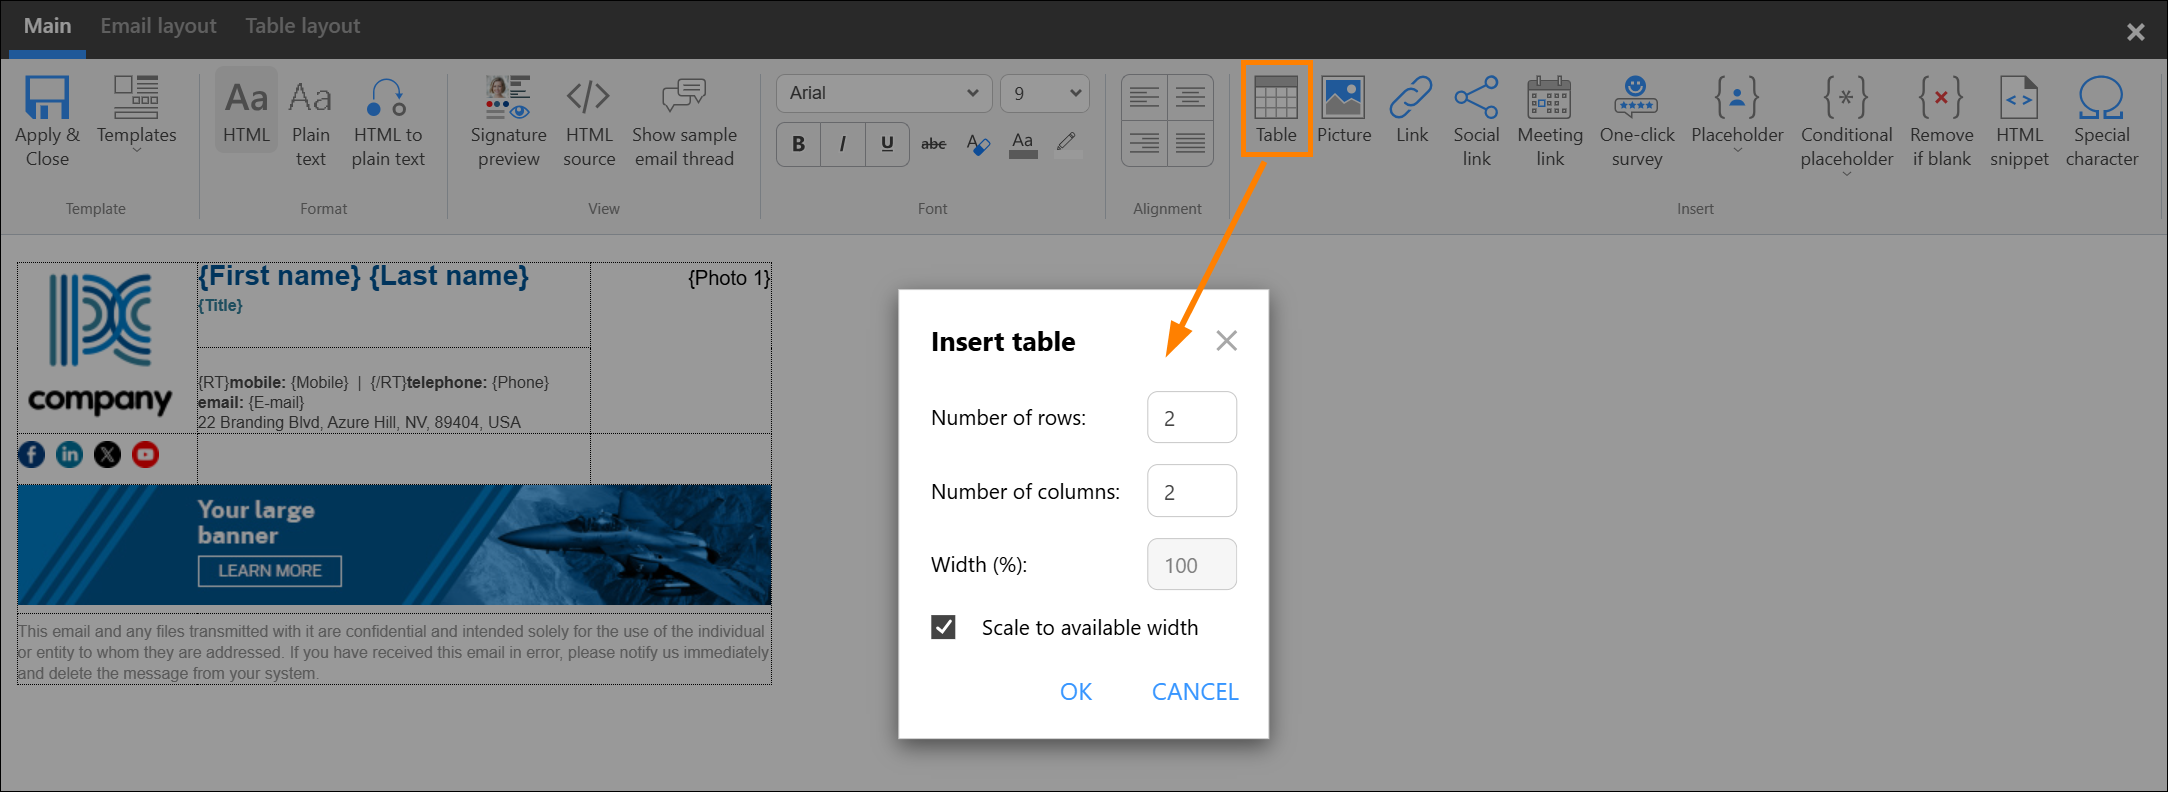Viewport: 2168px width, 792px height.
Task: Open the font size 9 dropdown
Action: [x=1045, y=93]
